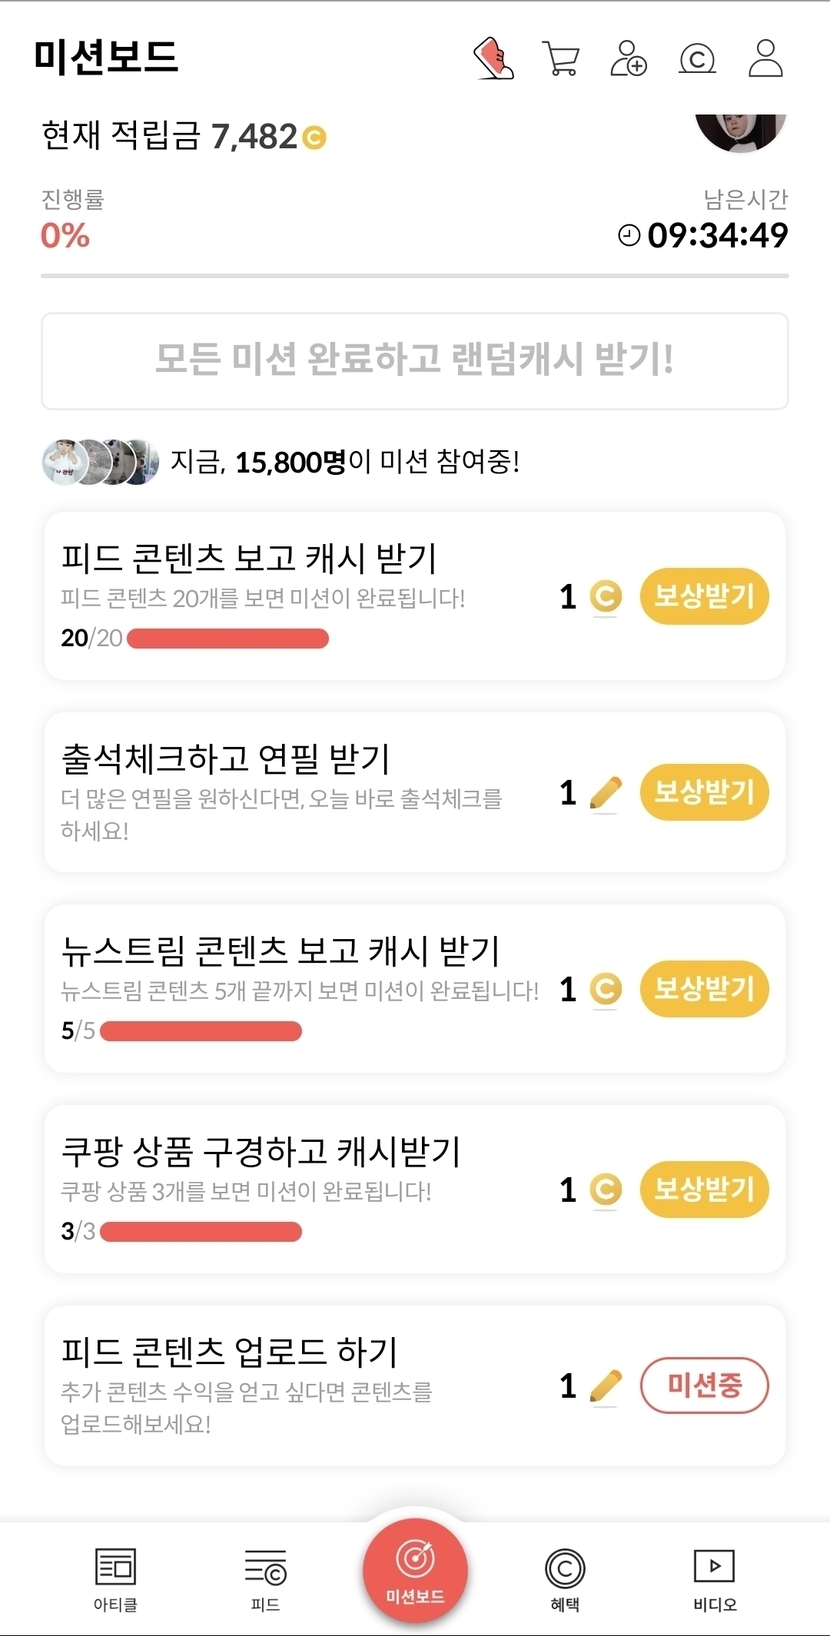Claim reward for 출석체크하고 연필 받기
The image size is (830, 1636).
pyautogui.click(x=704, y=793)
